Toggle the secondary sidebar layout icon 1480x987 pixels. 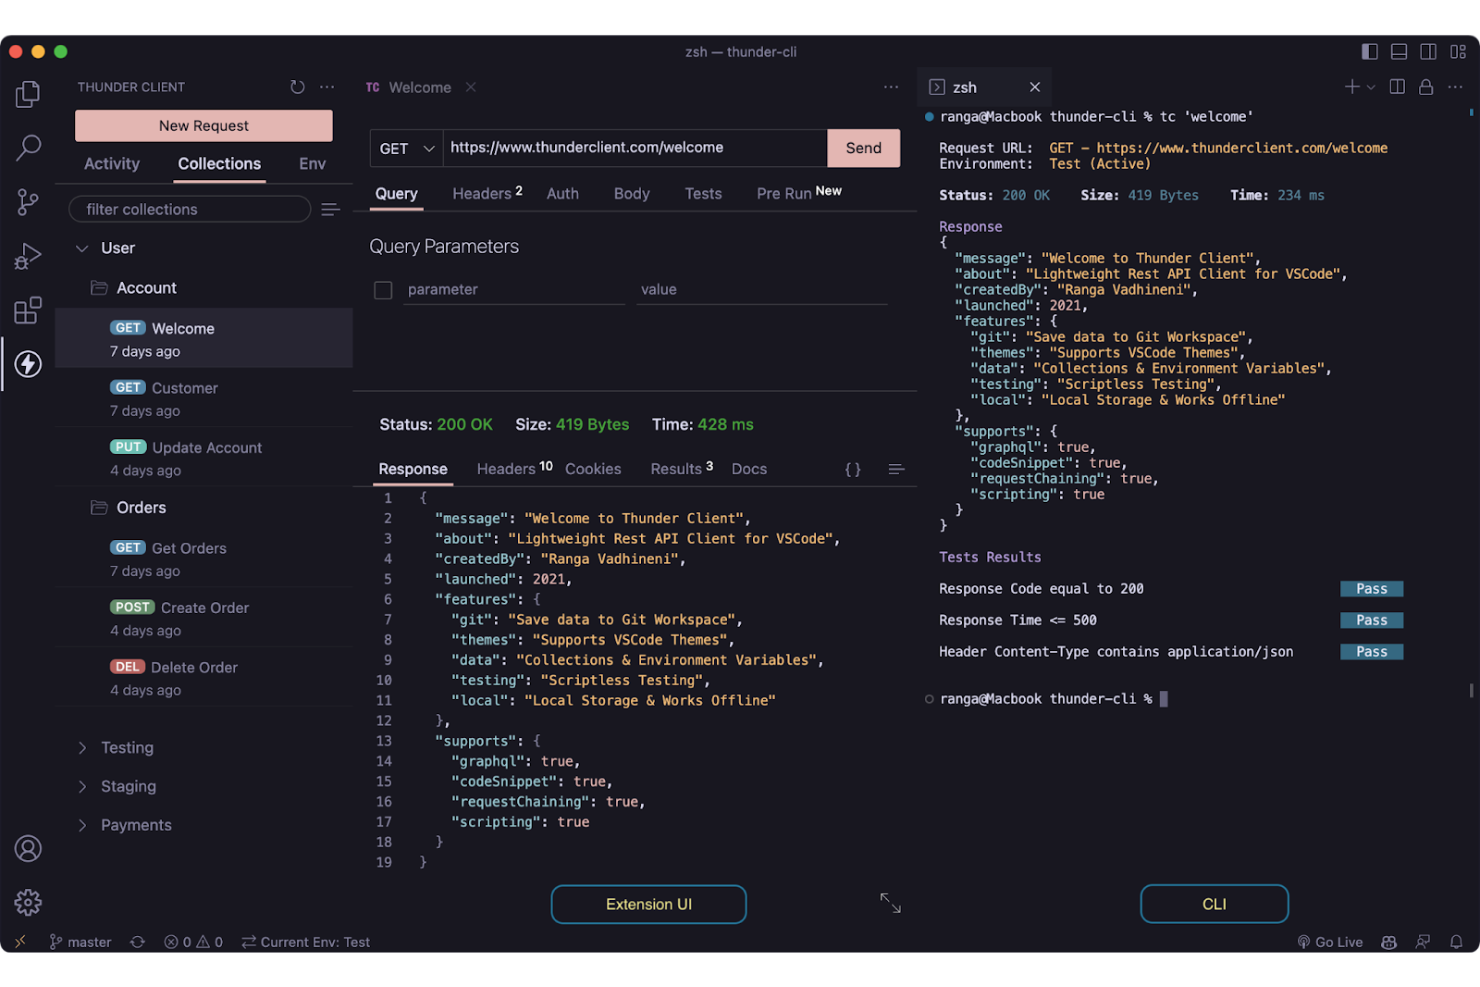(1428, 52)
